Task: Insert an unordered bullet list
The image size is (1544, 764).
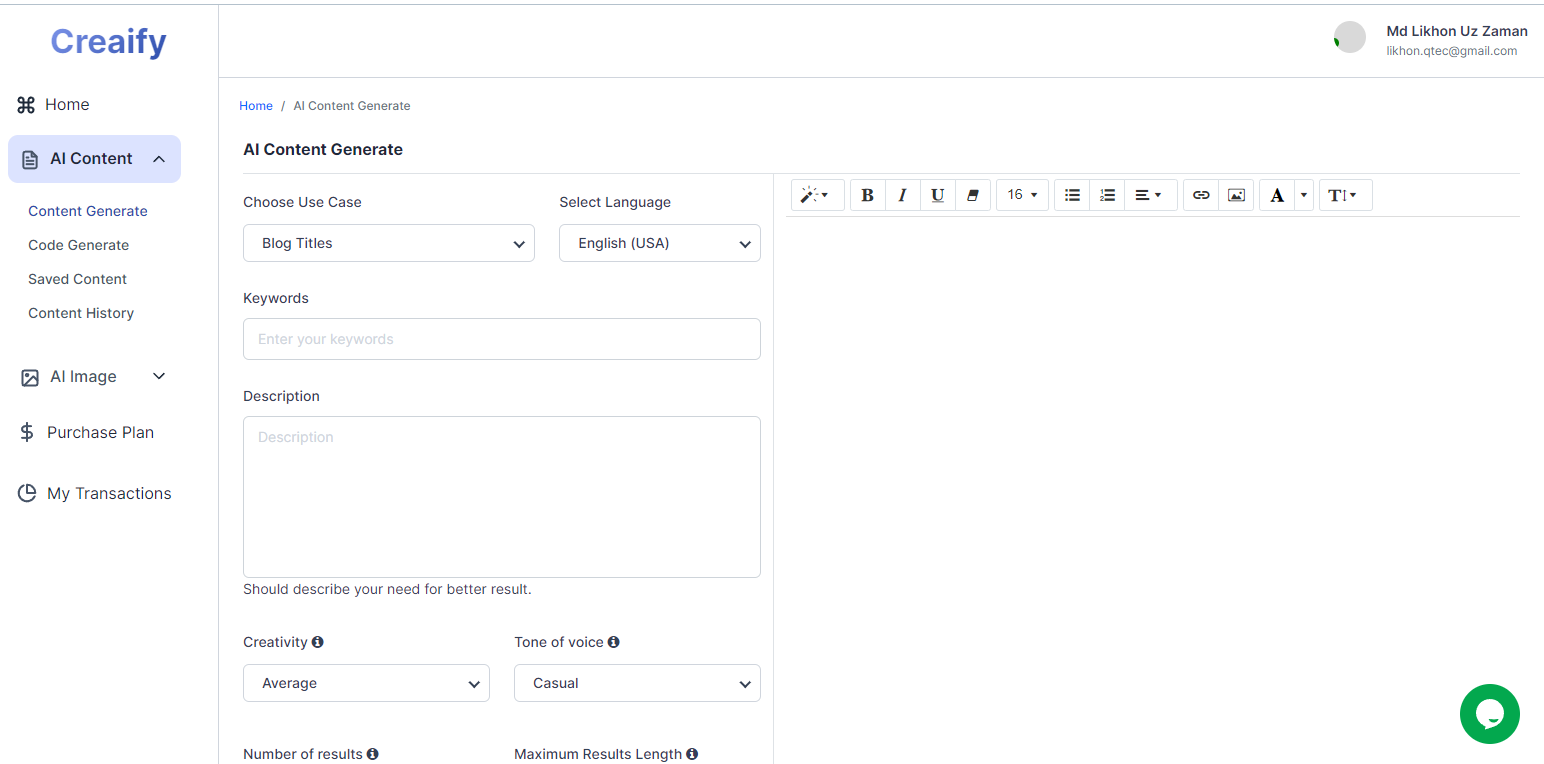Action: 1072,195
